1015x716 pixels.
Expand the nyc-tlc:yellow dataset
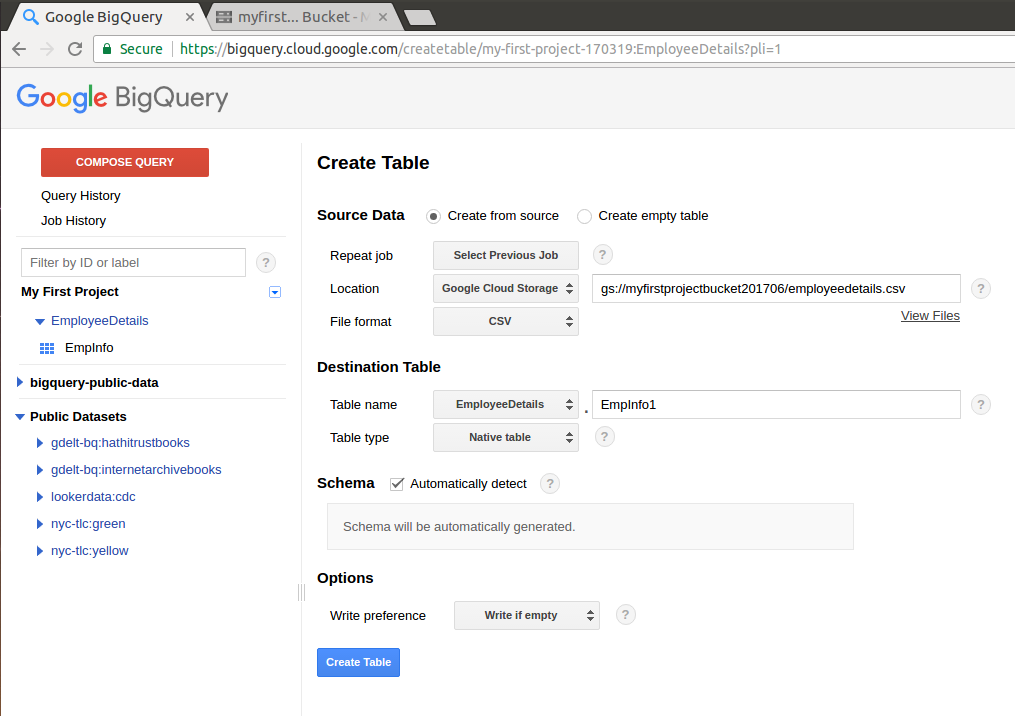pos(39,551)
